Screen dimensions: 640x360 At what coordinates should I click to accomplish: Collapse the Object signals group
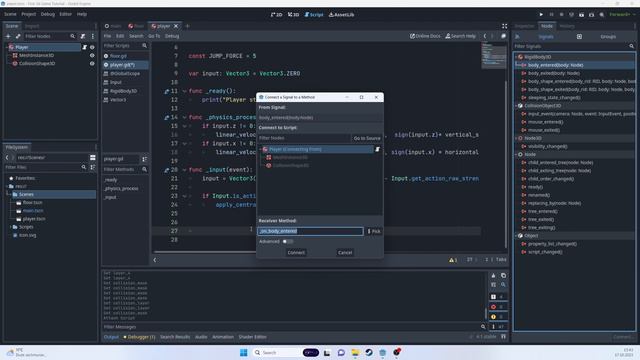click(x=516, y=236)
